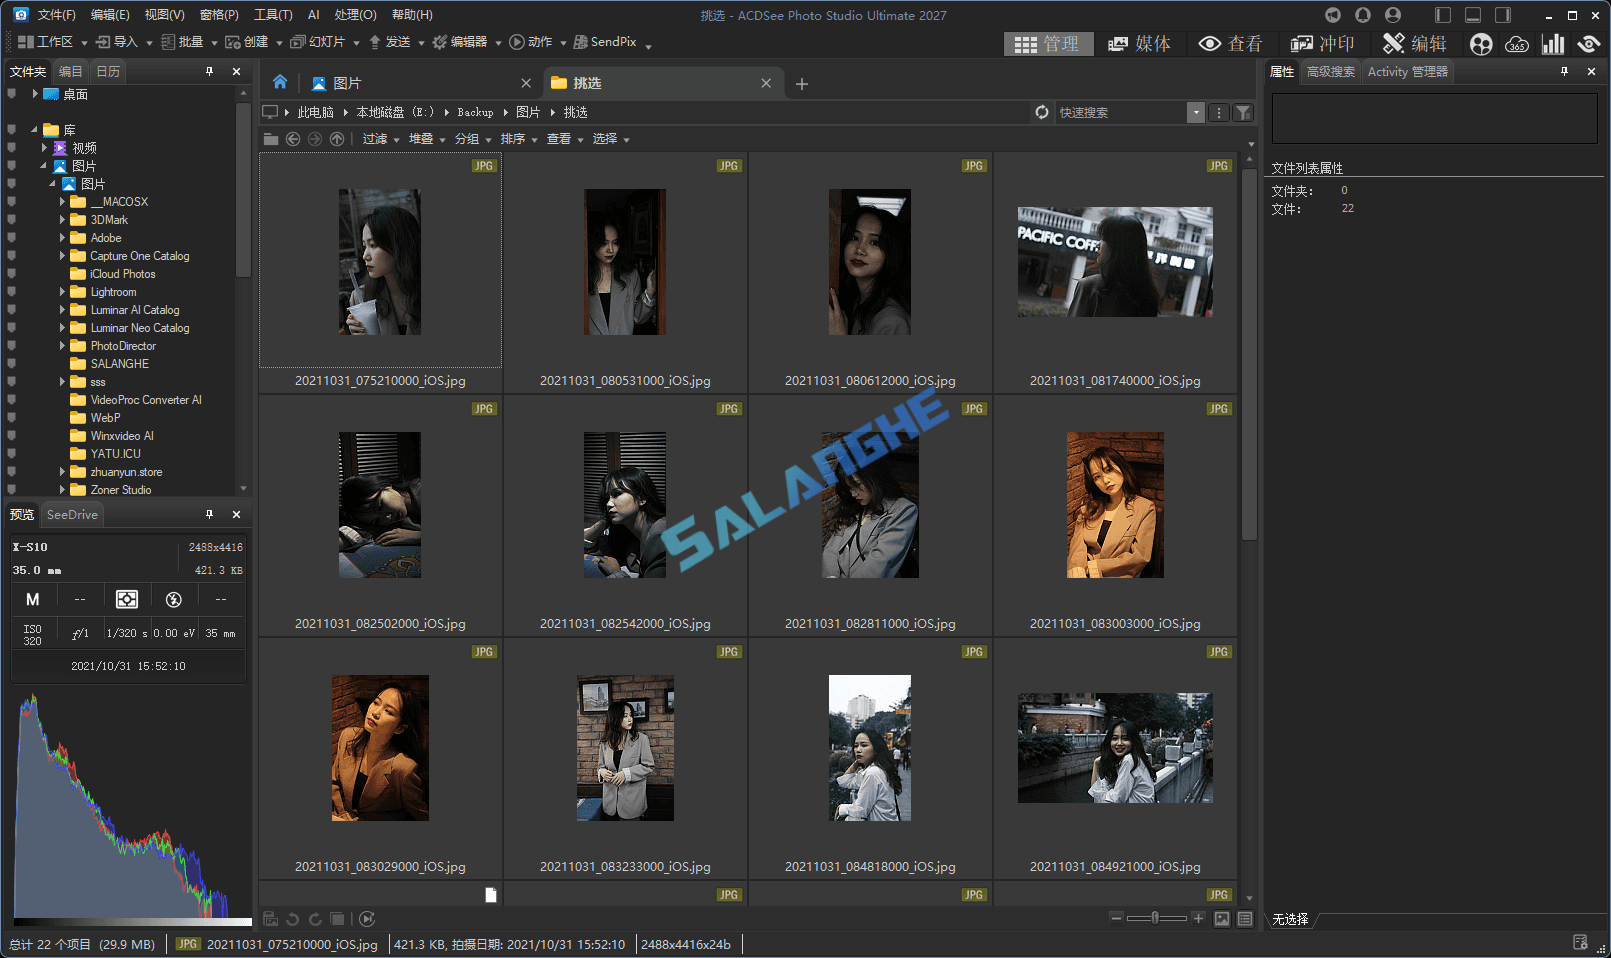Open the 分组 group dropdown
The image size is (1611, 958).
[x=473, y=139]
